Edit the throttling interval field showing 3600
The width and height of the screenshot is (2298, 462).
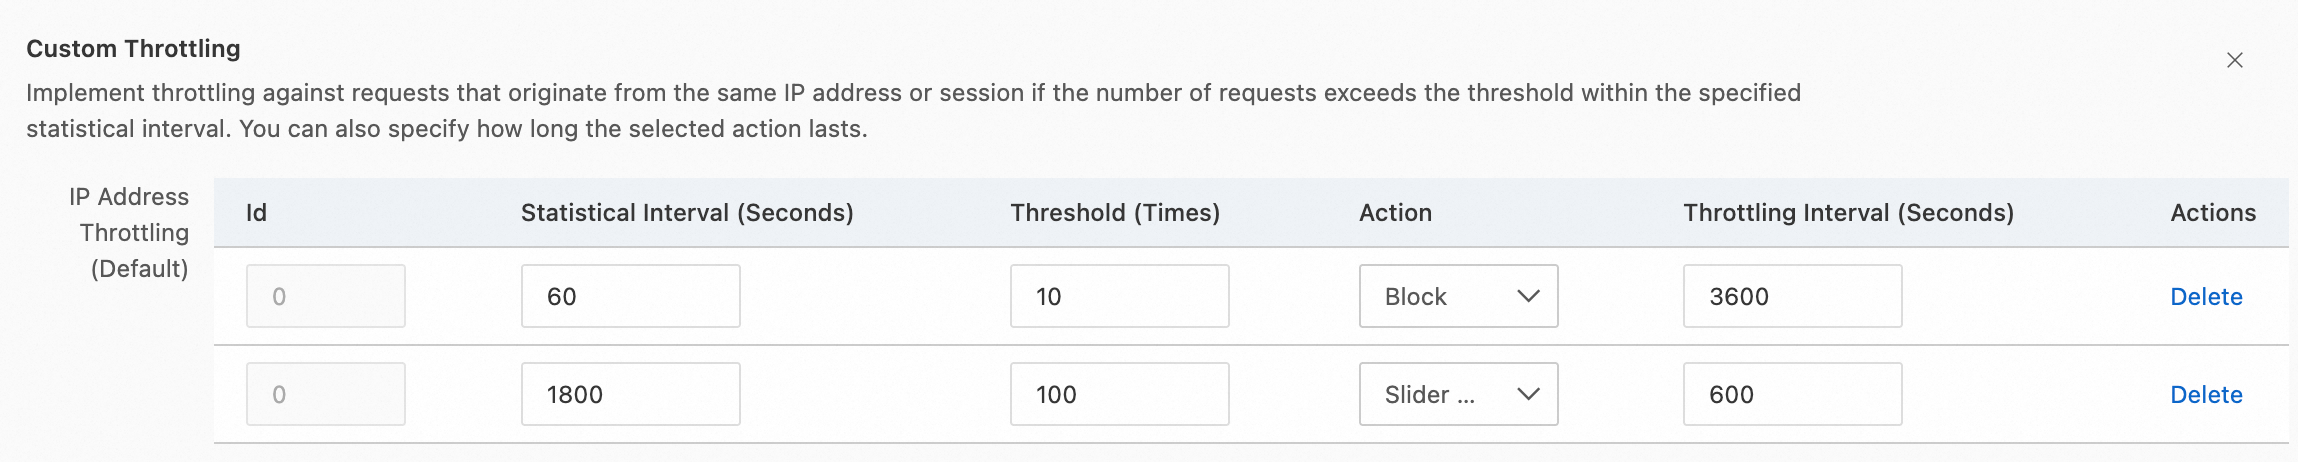[x=1792, y=296]
